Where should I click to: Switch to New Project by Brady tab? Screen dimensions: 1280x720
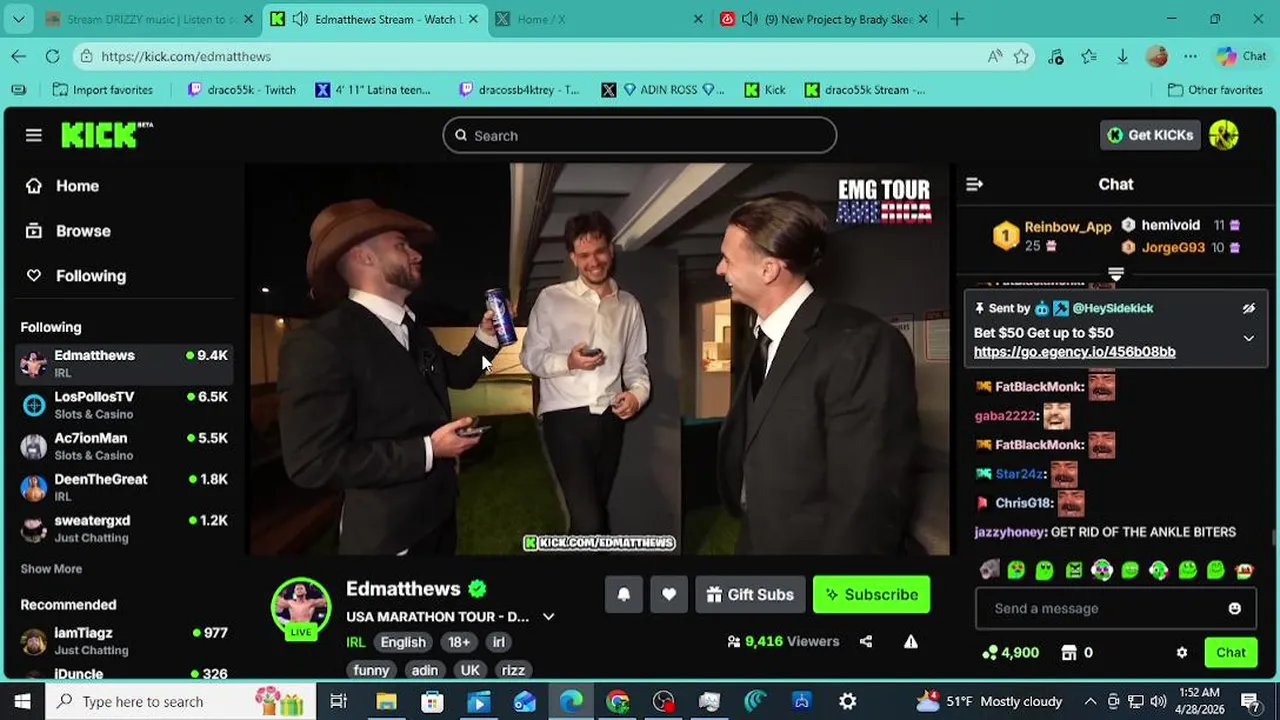pyautogui.click(x=825, y=19)
